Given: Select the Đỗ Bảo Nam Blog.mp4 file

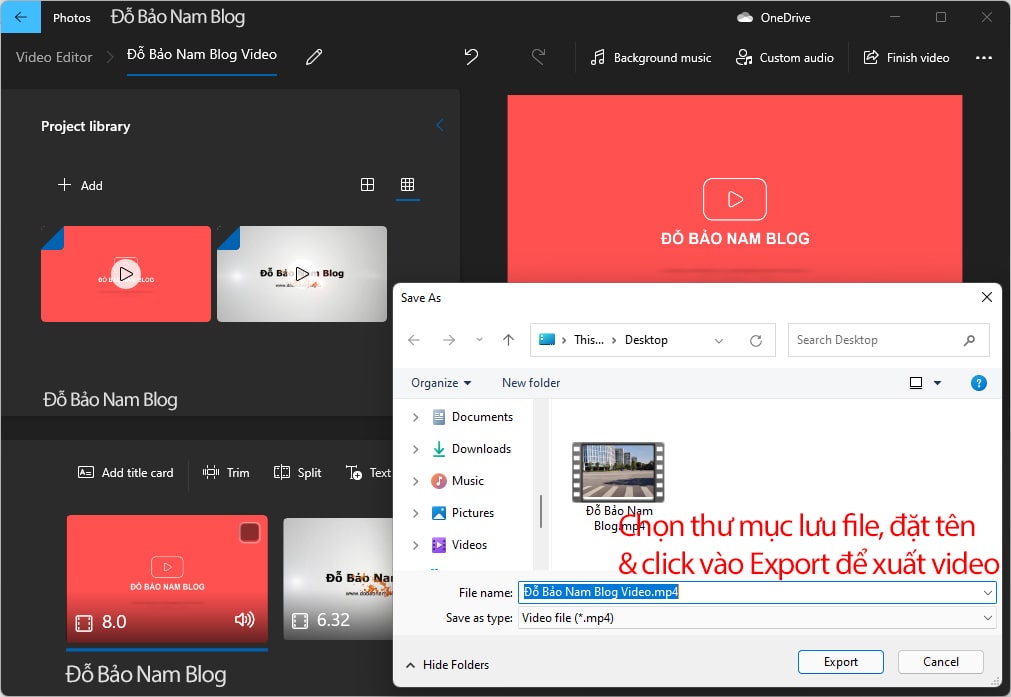Looking at the screenshot, I should [618, 487].
